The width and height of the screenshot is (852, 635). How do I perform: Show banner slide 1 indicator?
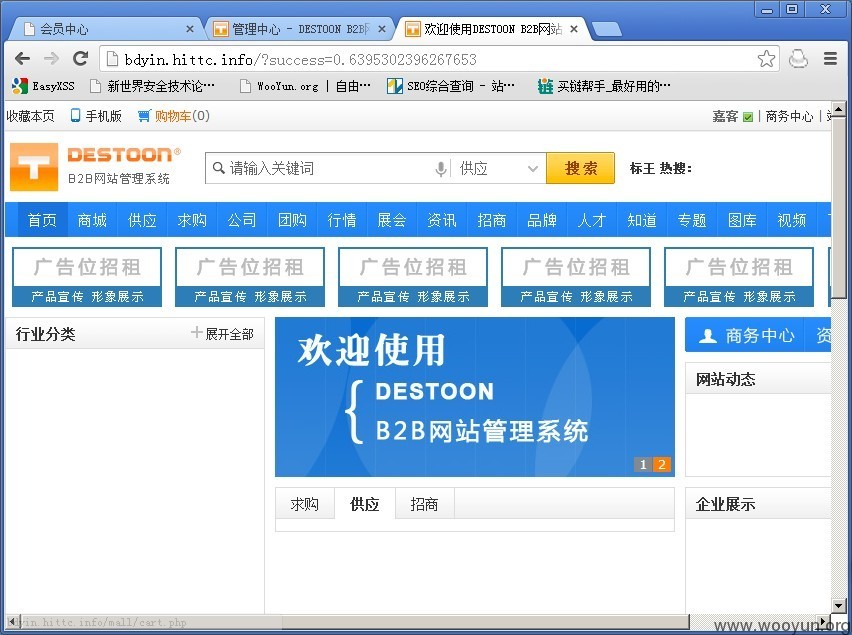(x=643, y=464)
